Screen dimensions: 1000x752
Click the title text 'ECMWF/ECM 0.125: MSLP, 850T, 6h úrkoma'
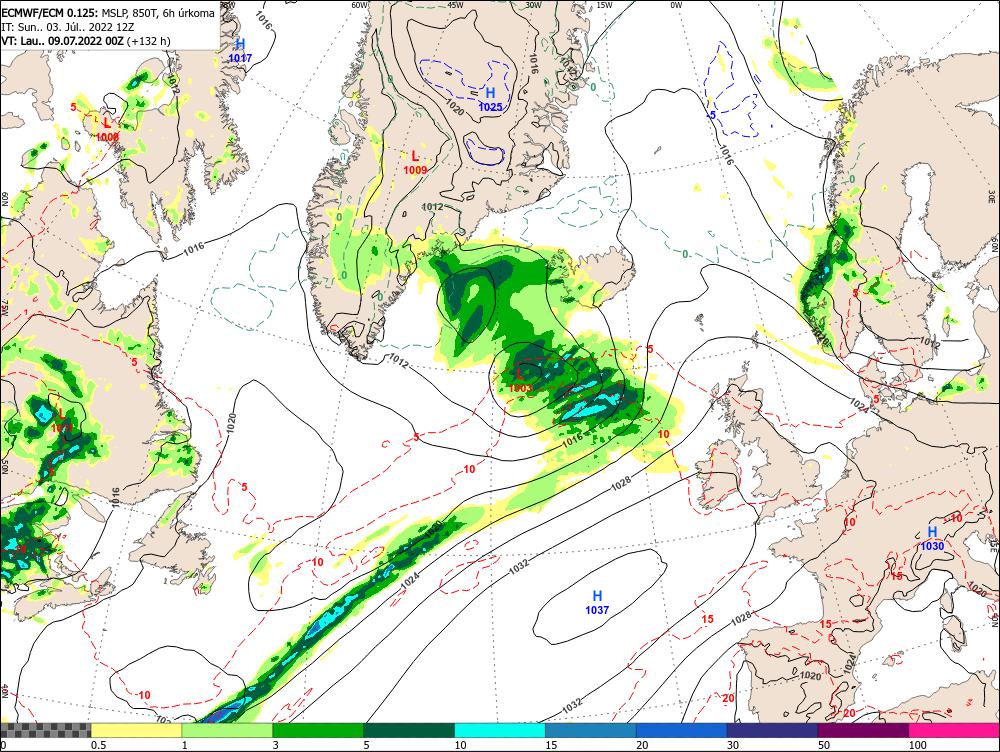(x=108, y=13)
